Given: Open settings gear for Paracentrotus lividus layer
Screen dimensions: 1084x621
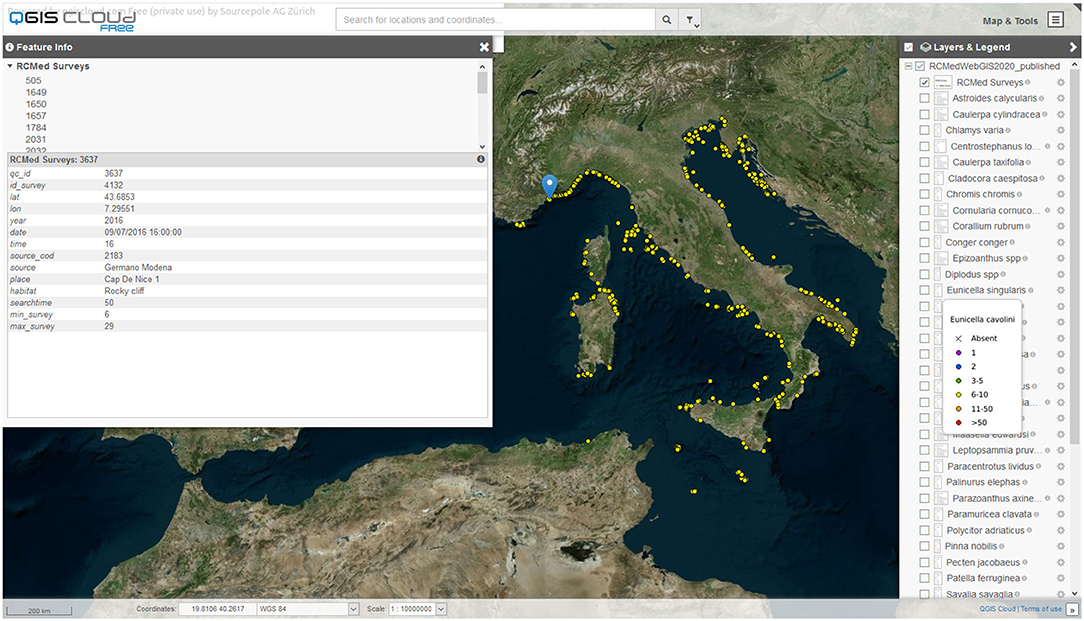Looking at the screenshot, I should pos(1060,467).
